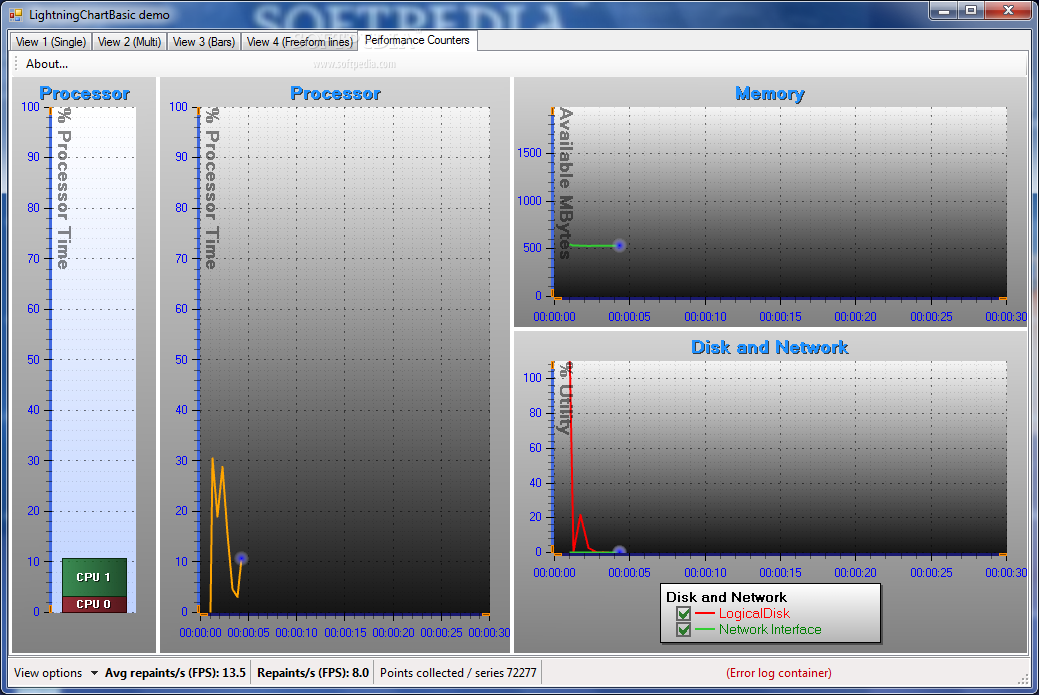Click the Network Interface legend label
The width and height of the screenshot is (1039, 695).
(x=770, y=629)
